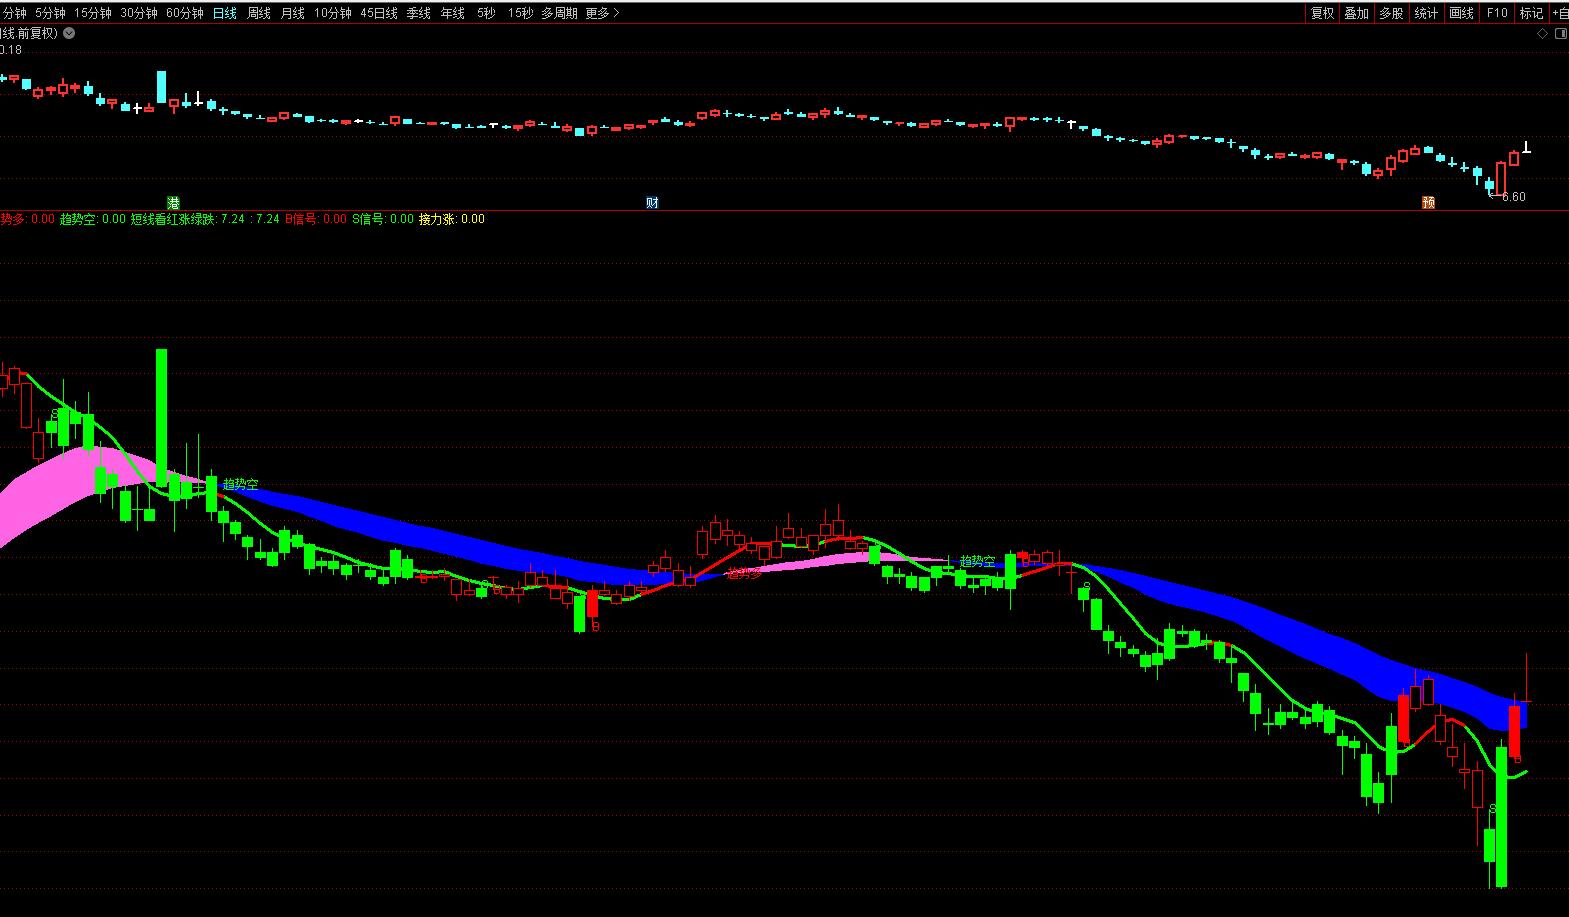Add stock via +自 button

coord(1560,13)
